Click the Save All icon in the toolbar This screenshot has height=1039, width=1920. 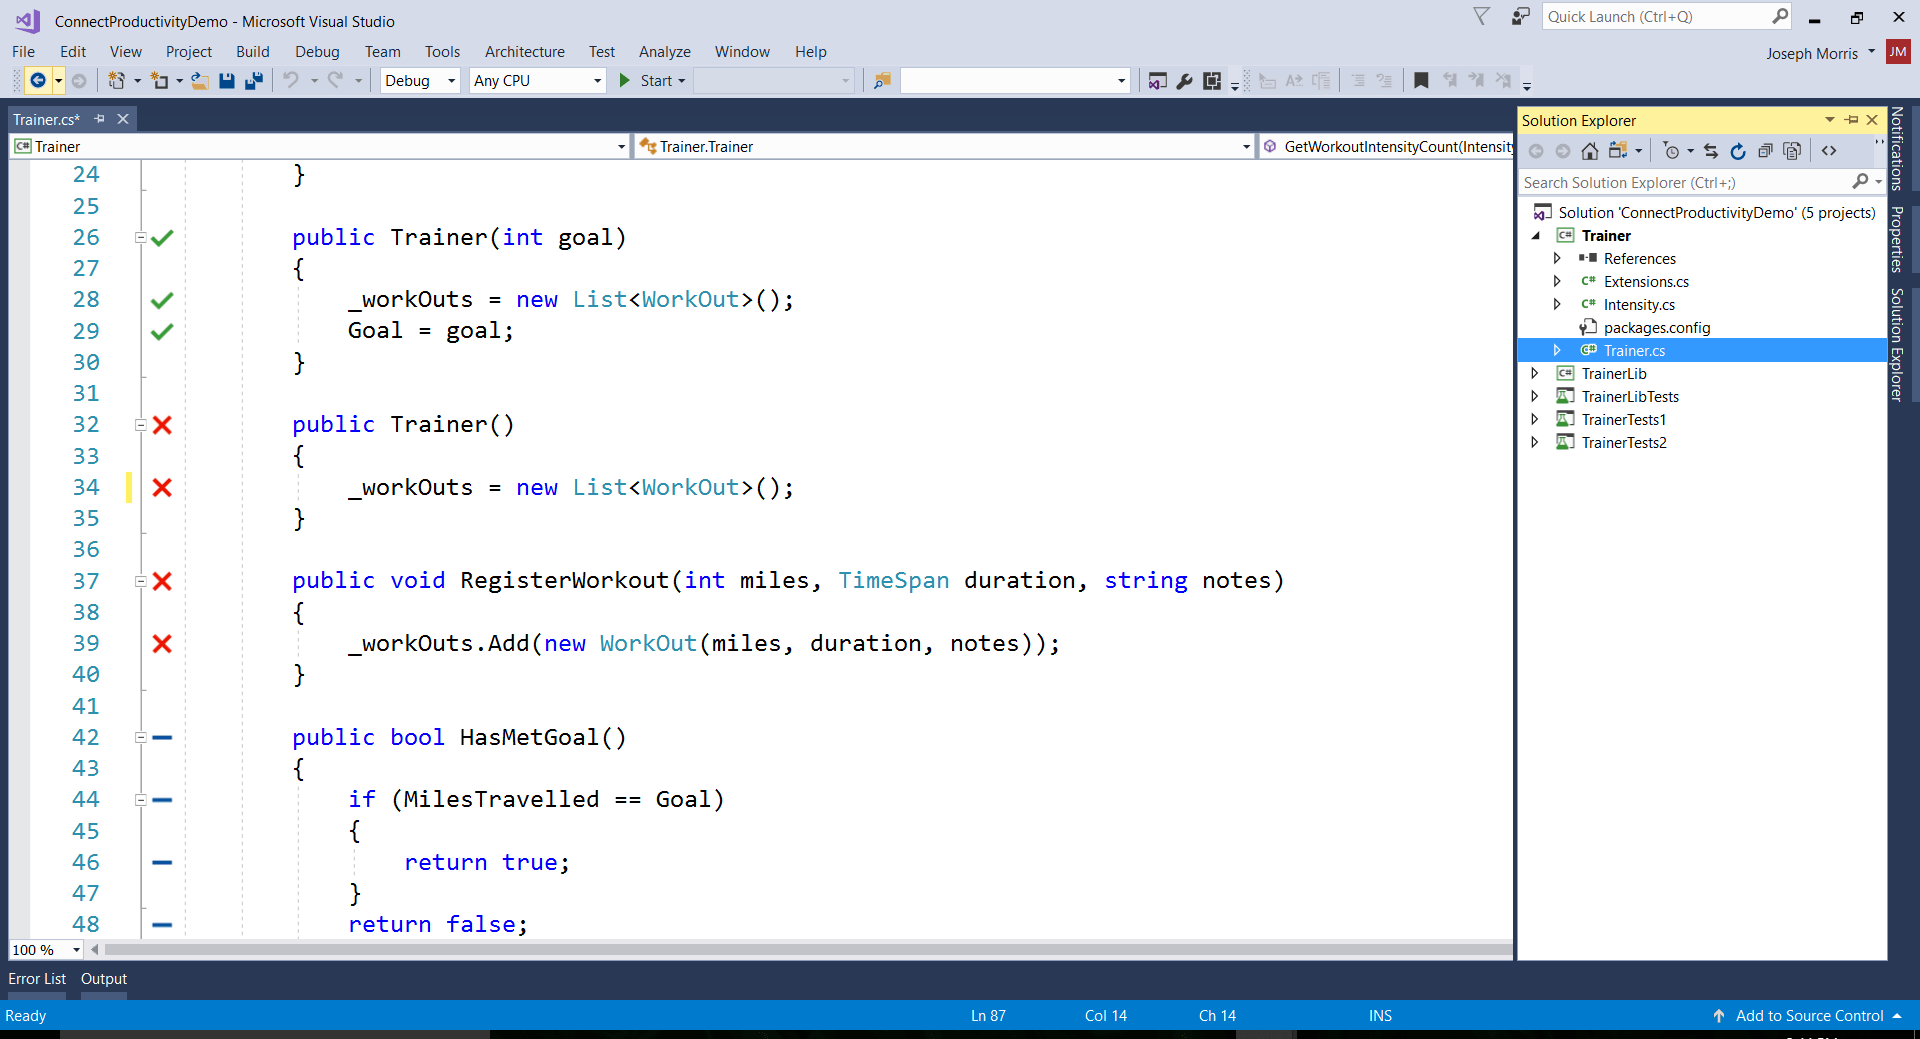(x=254, y=81)
